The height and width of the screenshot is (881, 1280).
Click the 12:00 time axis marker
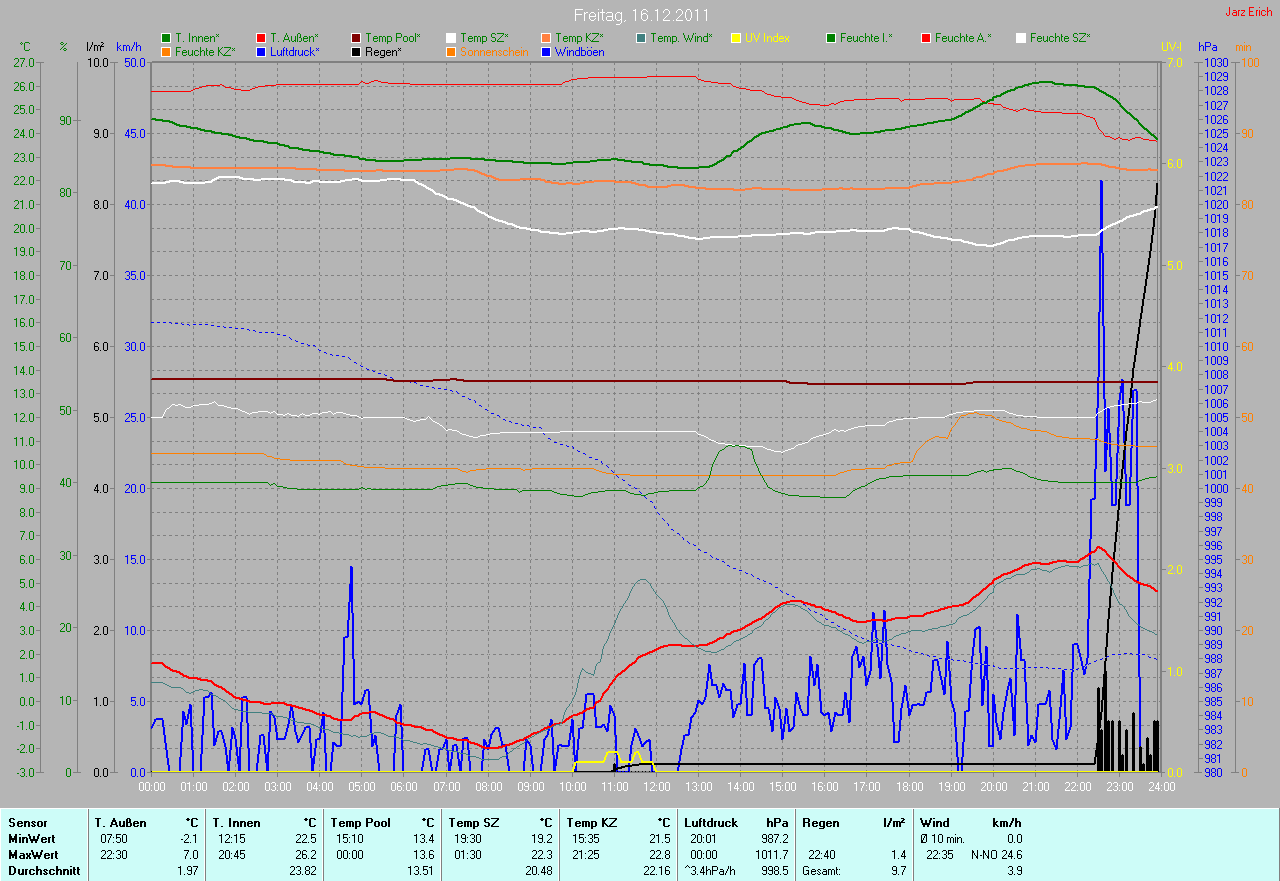(x=656, y=787)
